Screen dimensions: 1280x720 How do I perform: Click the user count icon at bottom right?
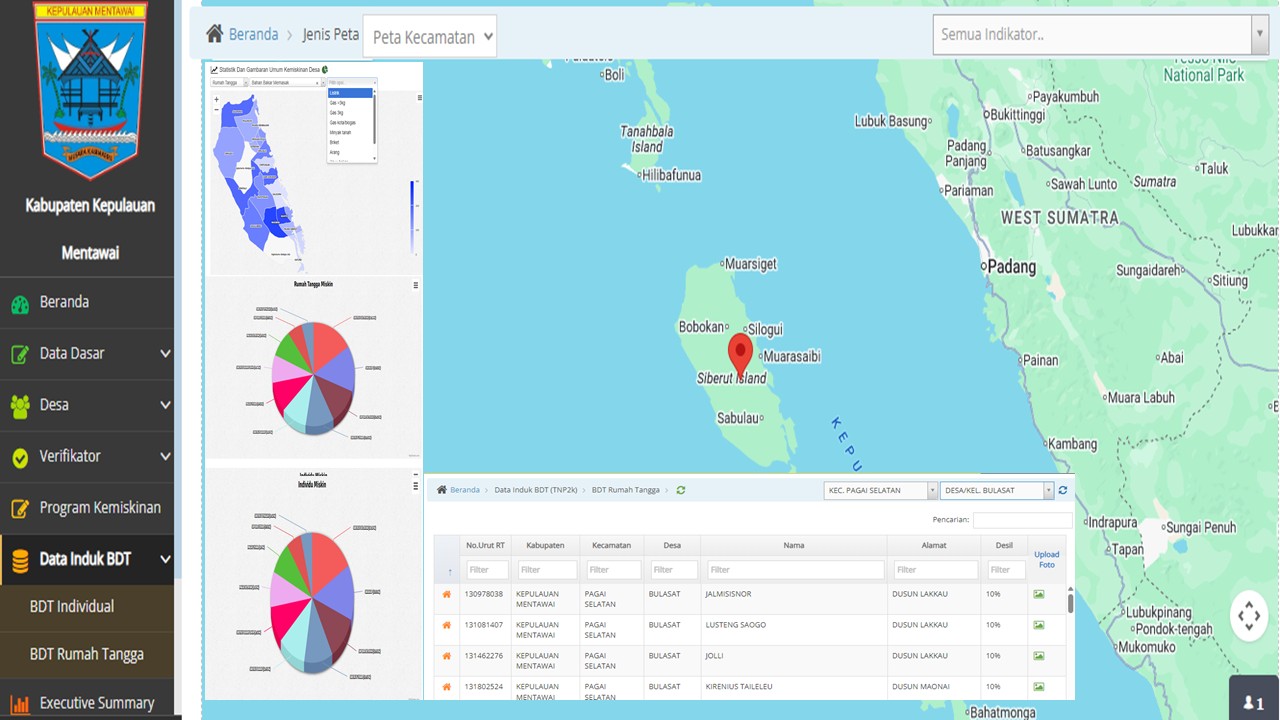[x=1253, y=703]
